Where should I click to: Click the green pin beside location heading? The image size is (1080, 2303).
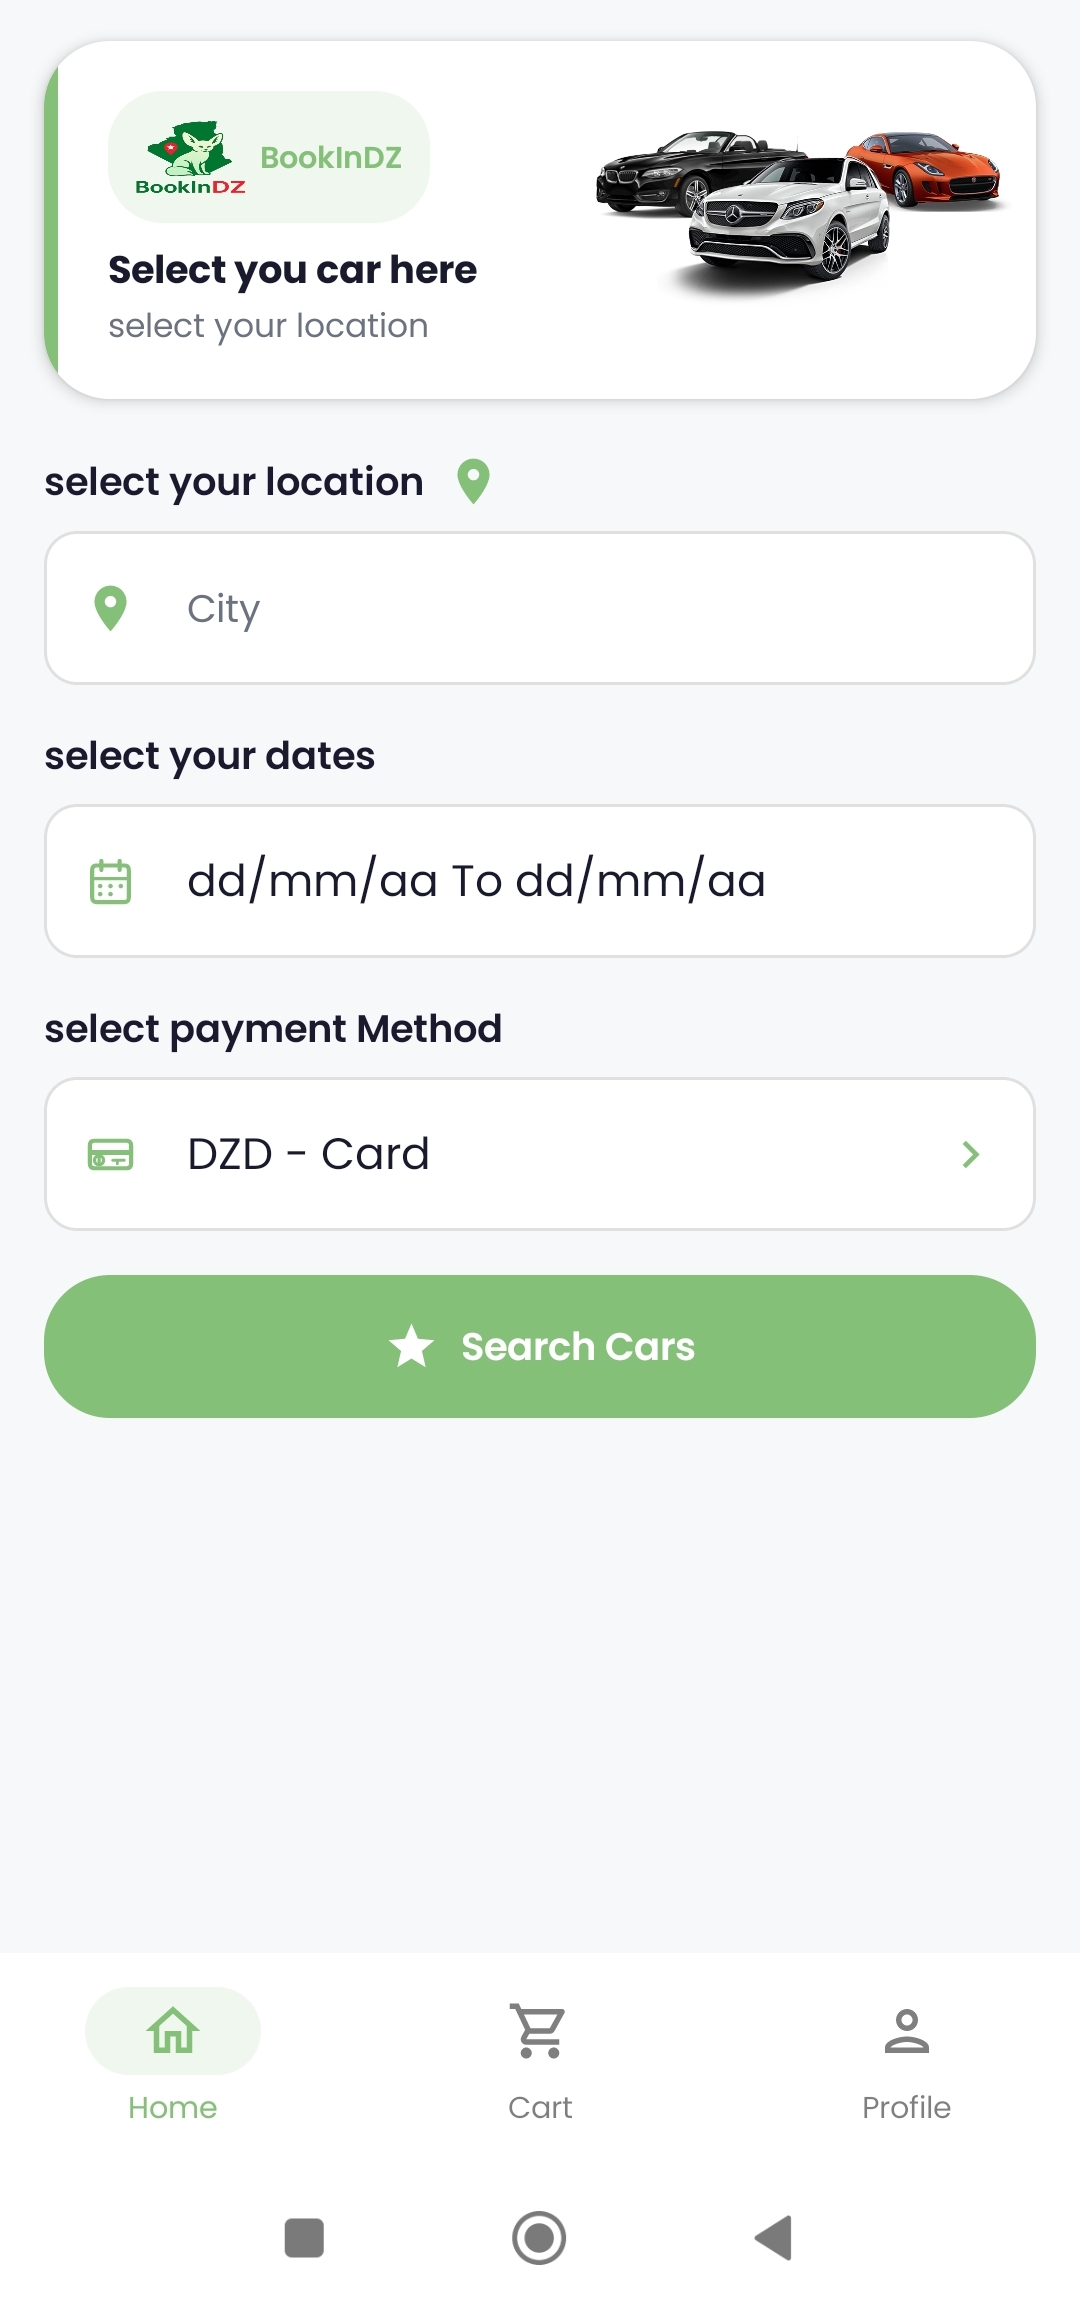pos(473,481)
